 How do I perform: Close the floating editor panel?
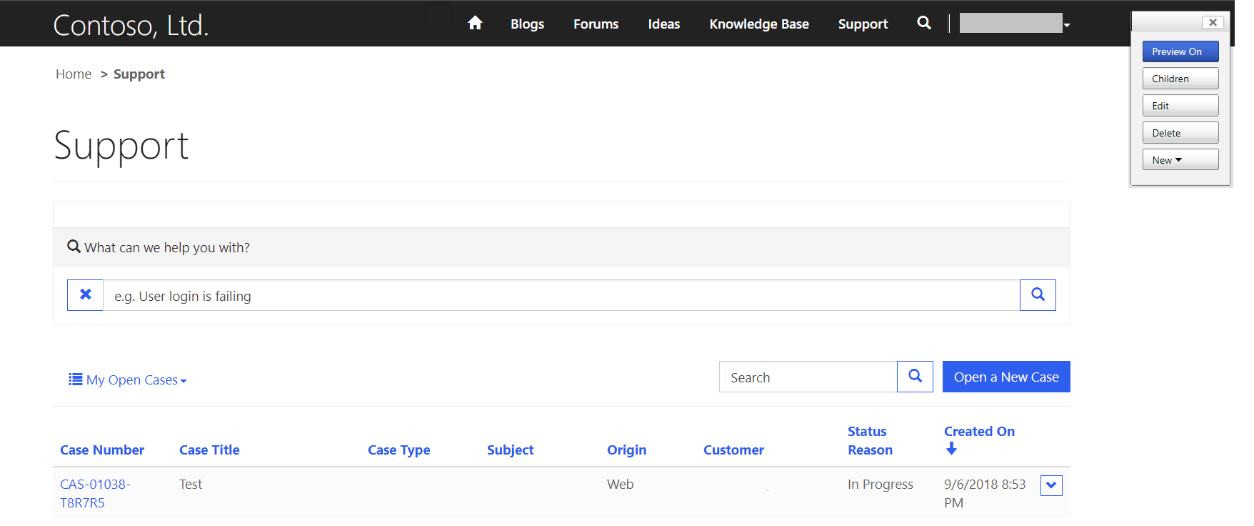click(1212, 22)
